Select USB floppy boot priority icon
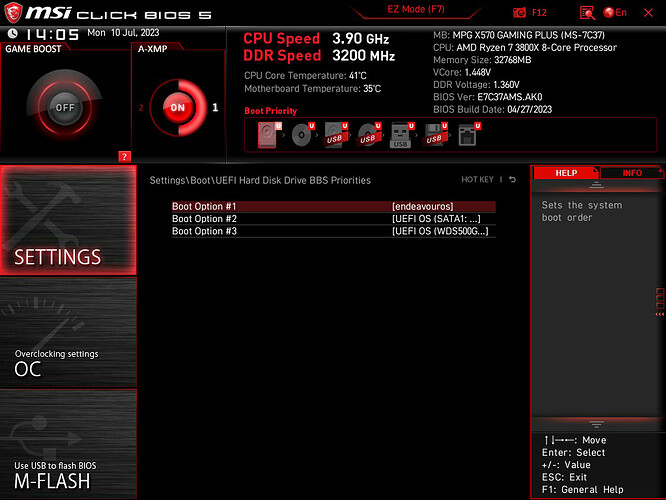The image size is (666, 500). tap(435, 135)
